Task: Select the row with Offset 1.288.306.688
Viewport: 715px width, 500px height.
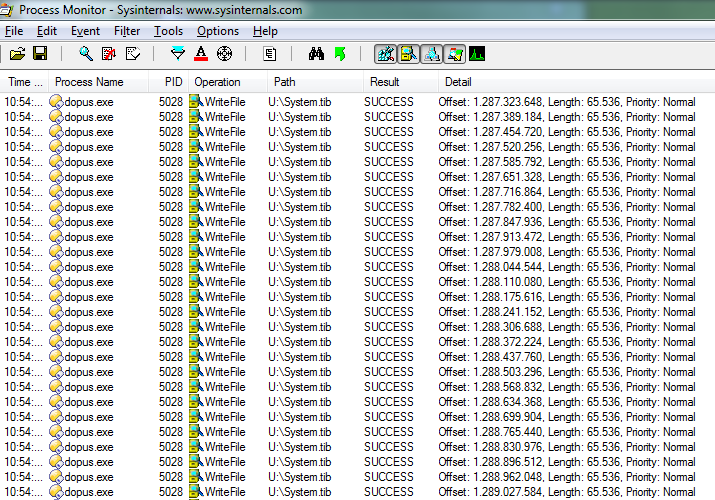Action: coord(358,327)
